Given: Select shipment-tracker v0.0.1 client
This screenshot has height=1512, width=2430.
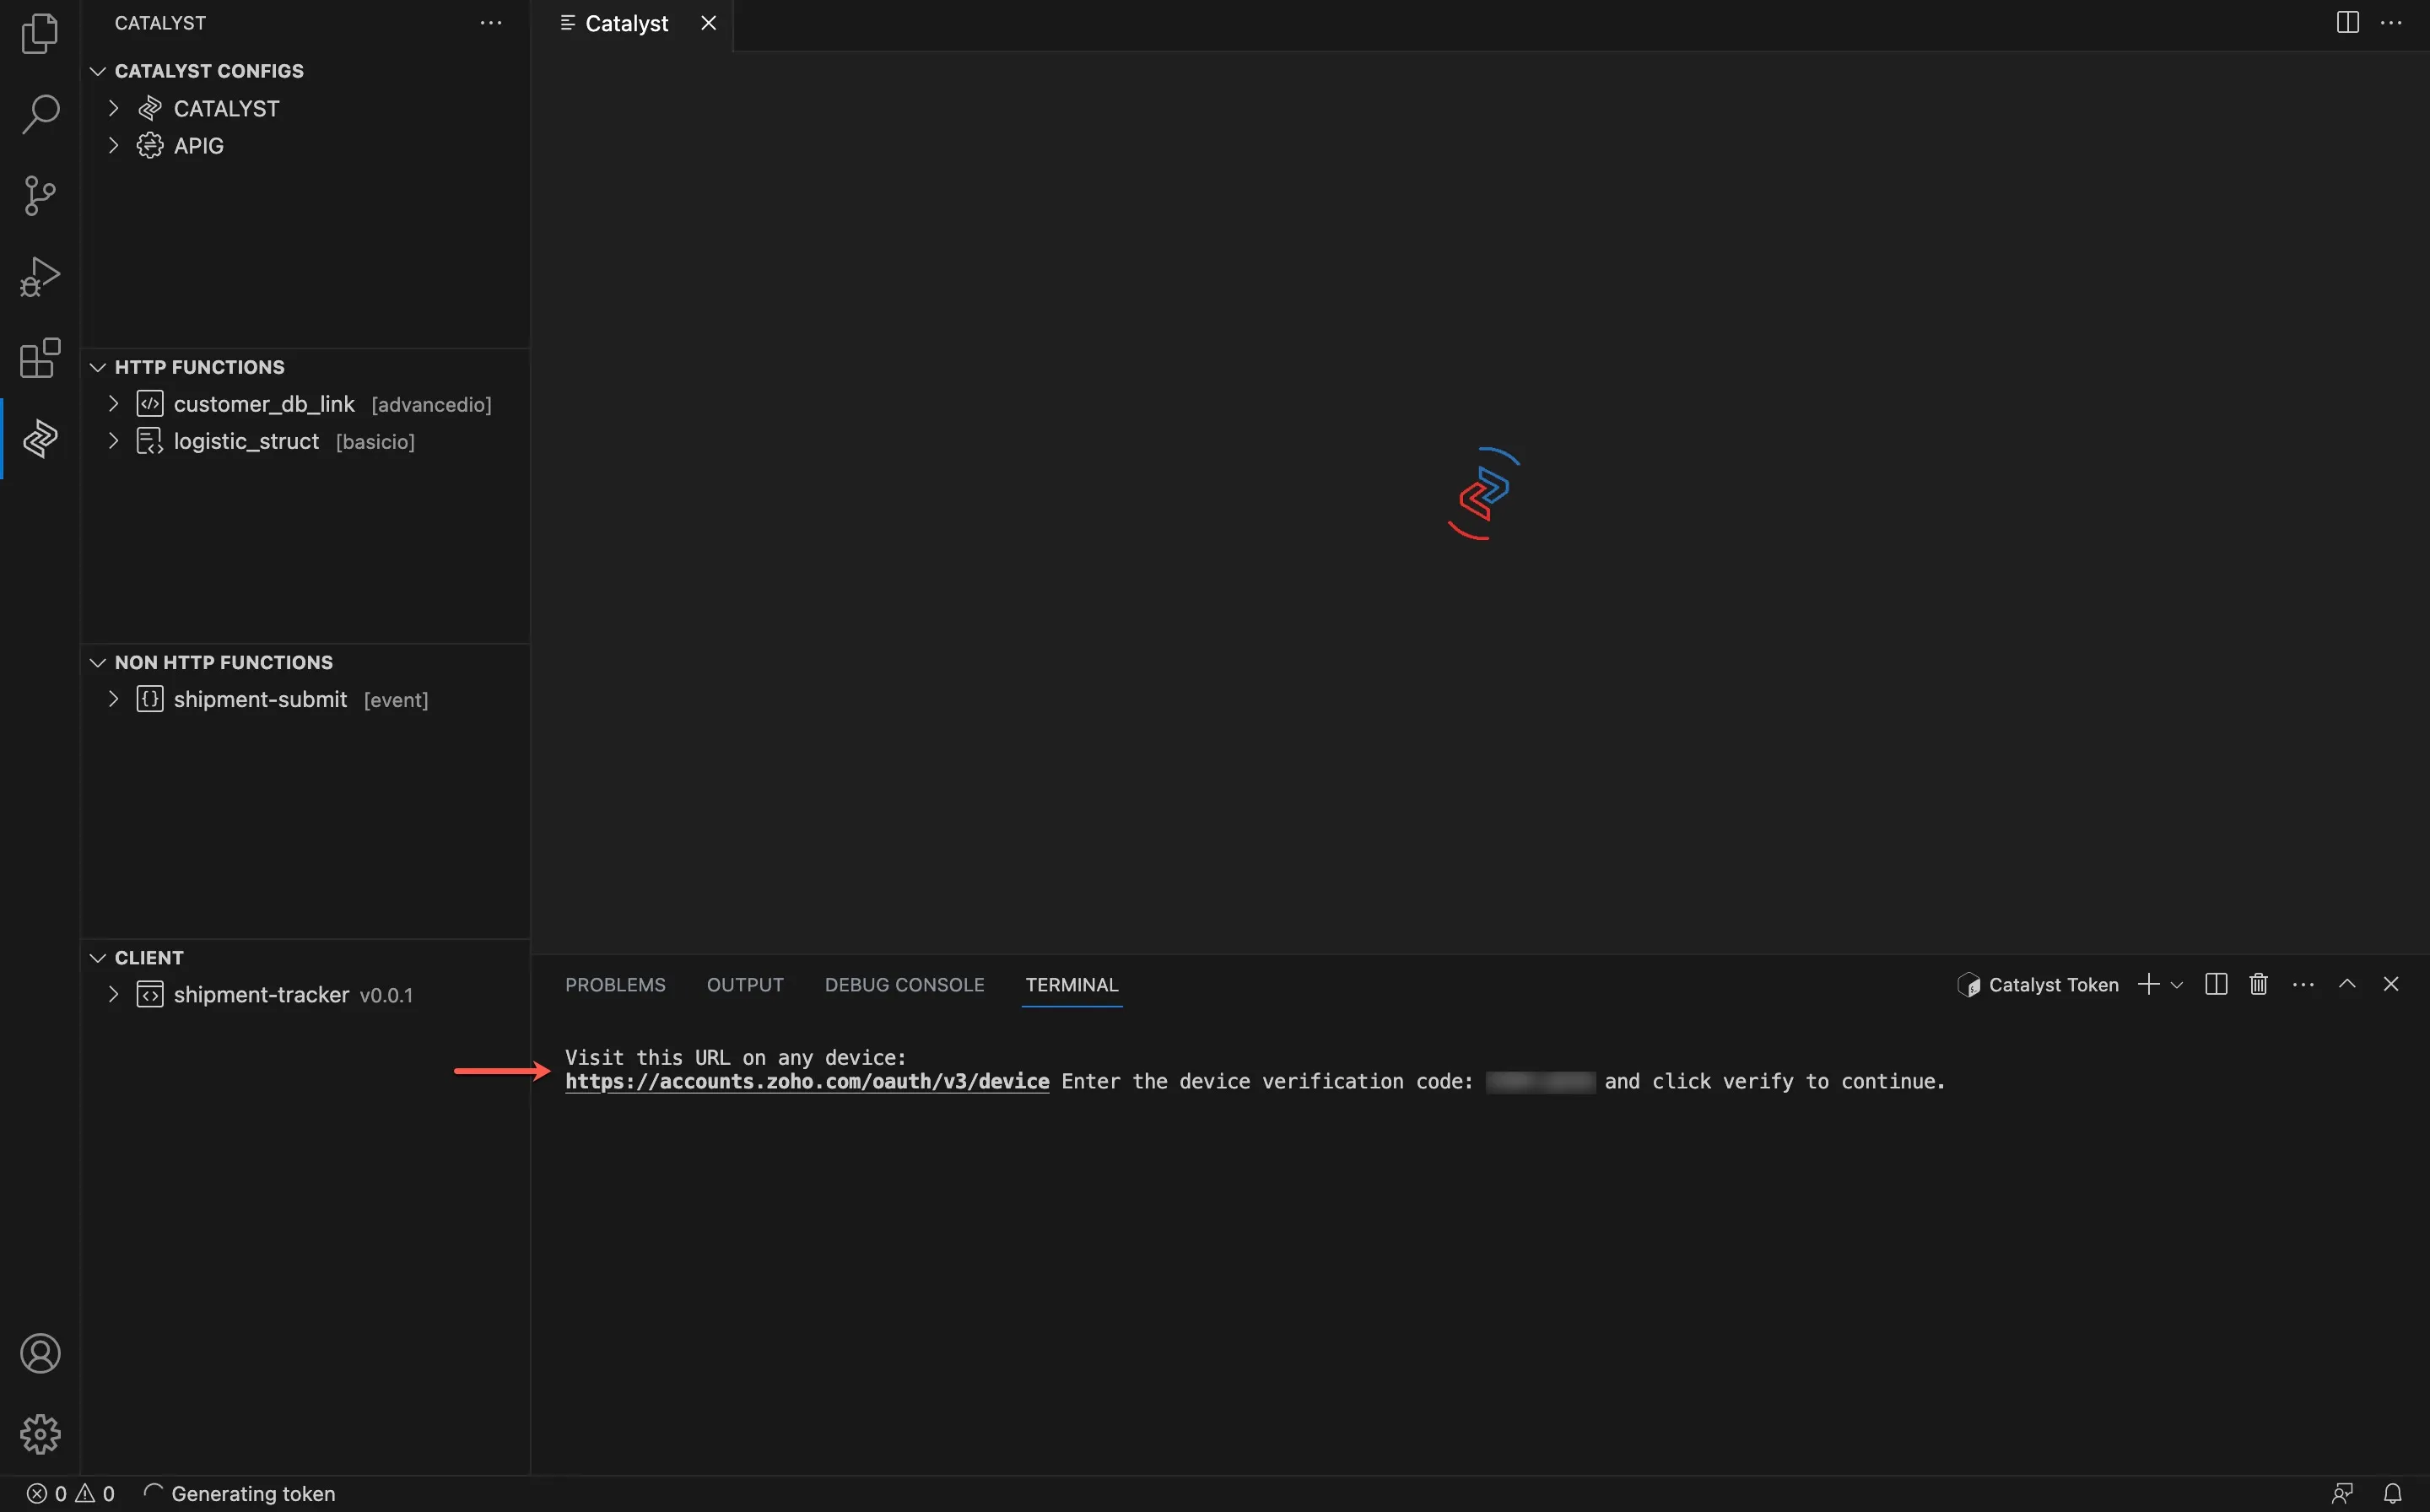Looking at the screenshot, I should (305, 995).
